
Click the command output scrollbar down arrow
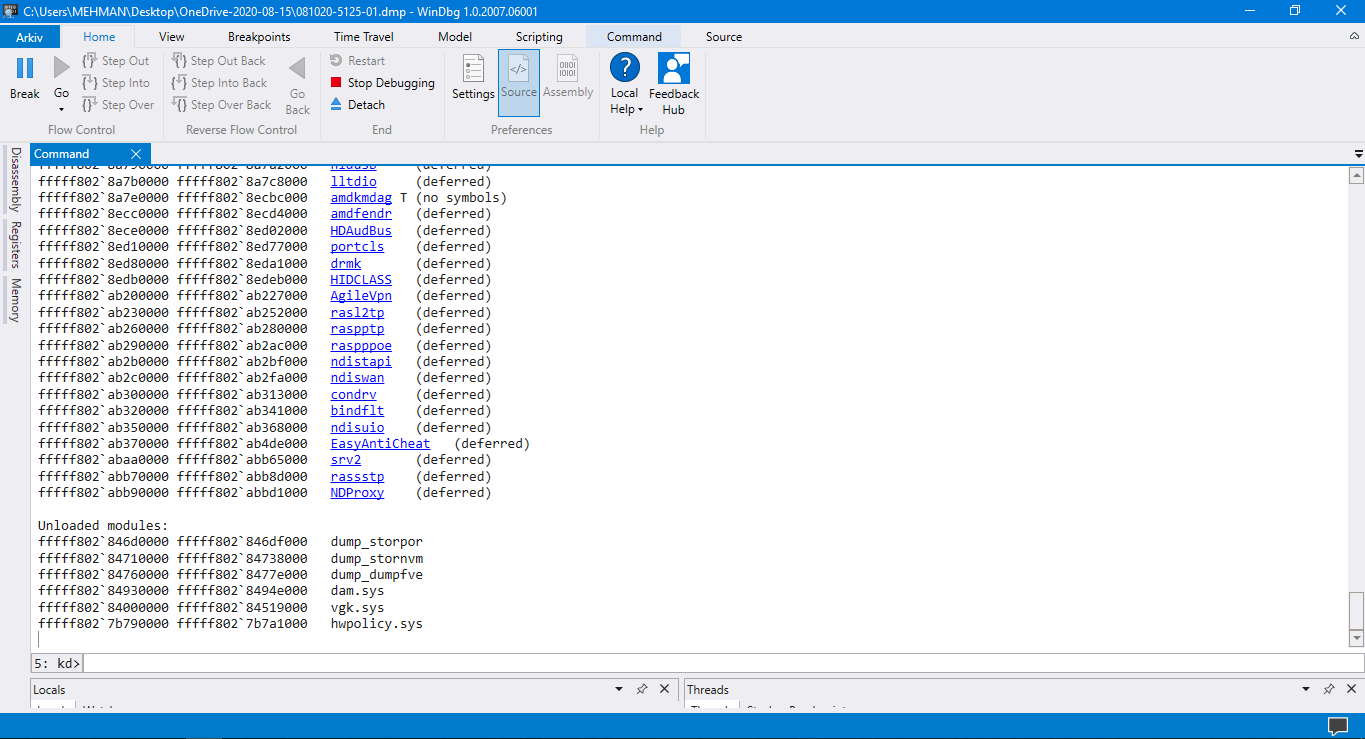tap(1356, 638)
